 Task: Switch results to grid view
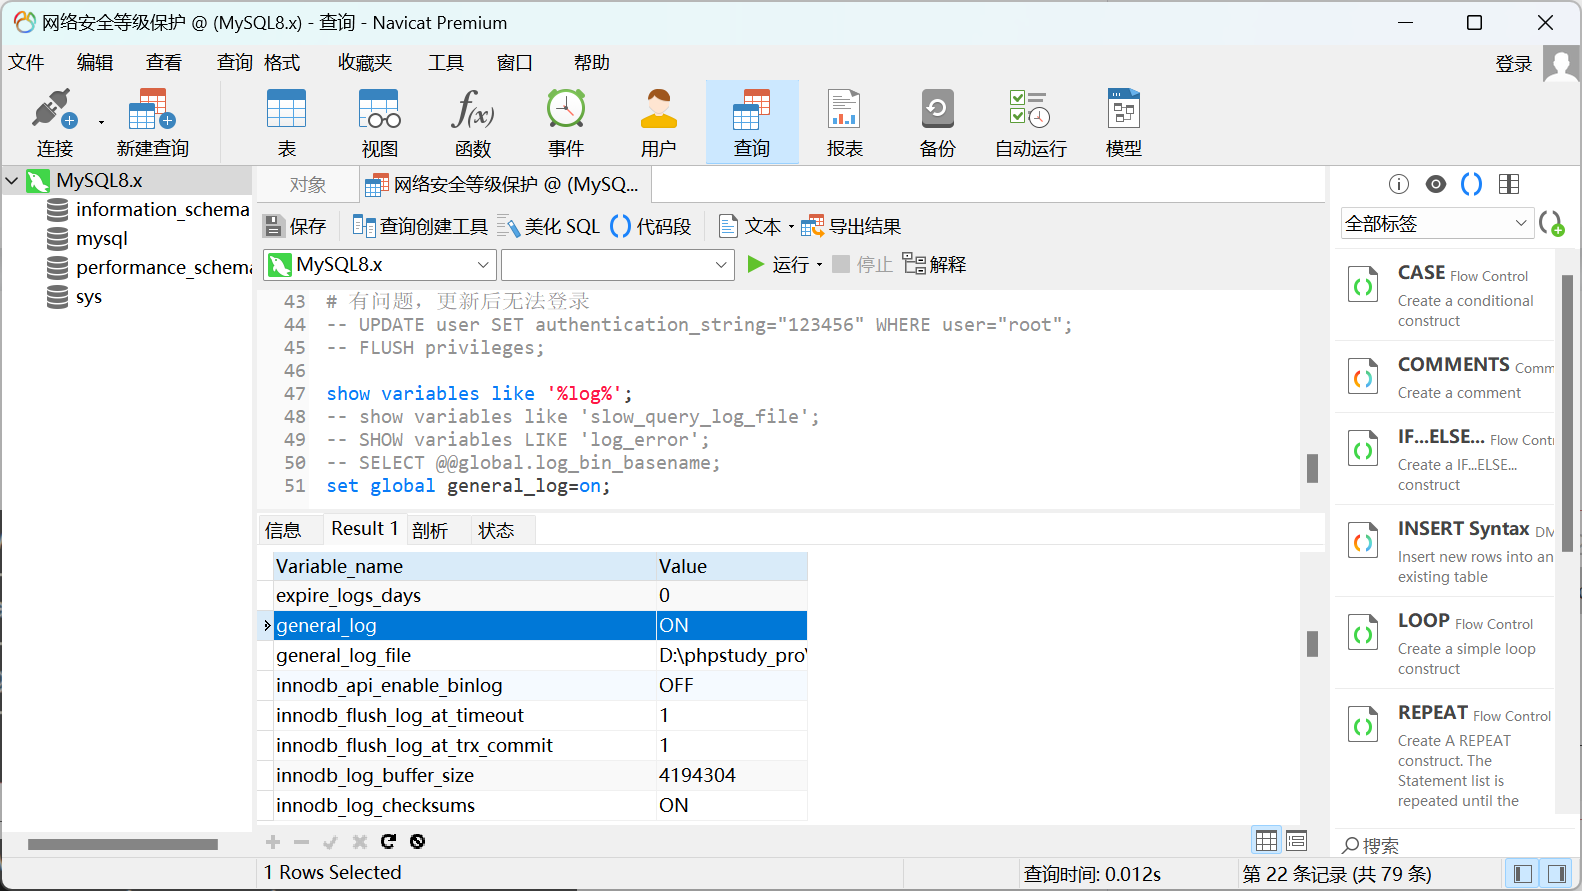click(1266, 840)
